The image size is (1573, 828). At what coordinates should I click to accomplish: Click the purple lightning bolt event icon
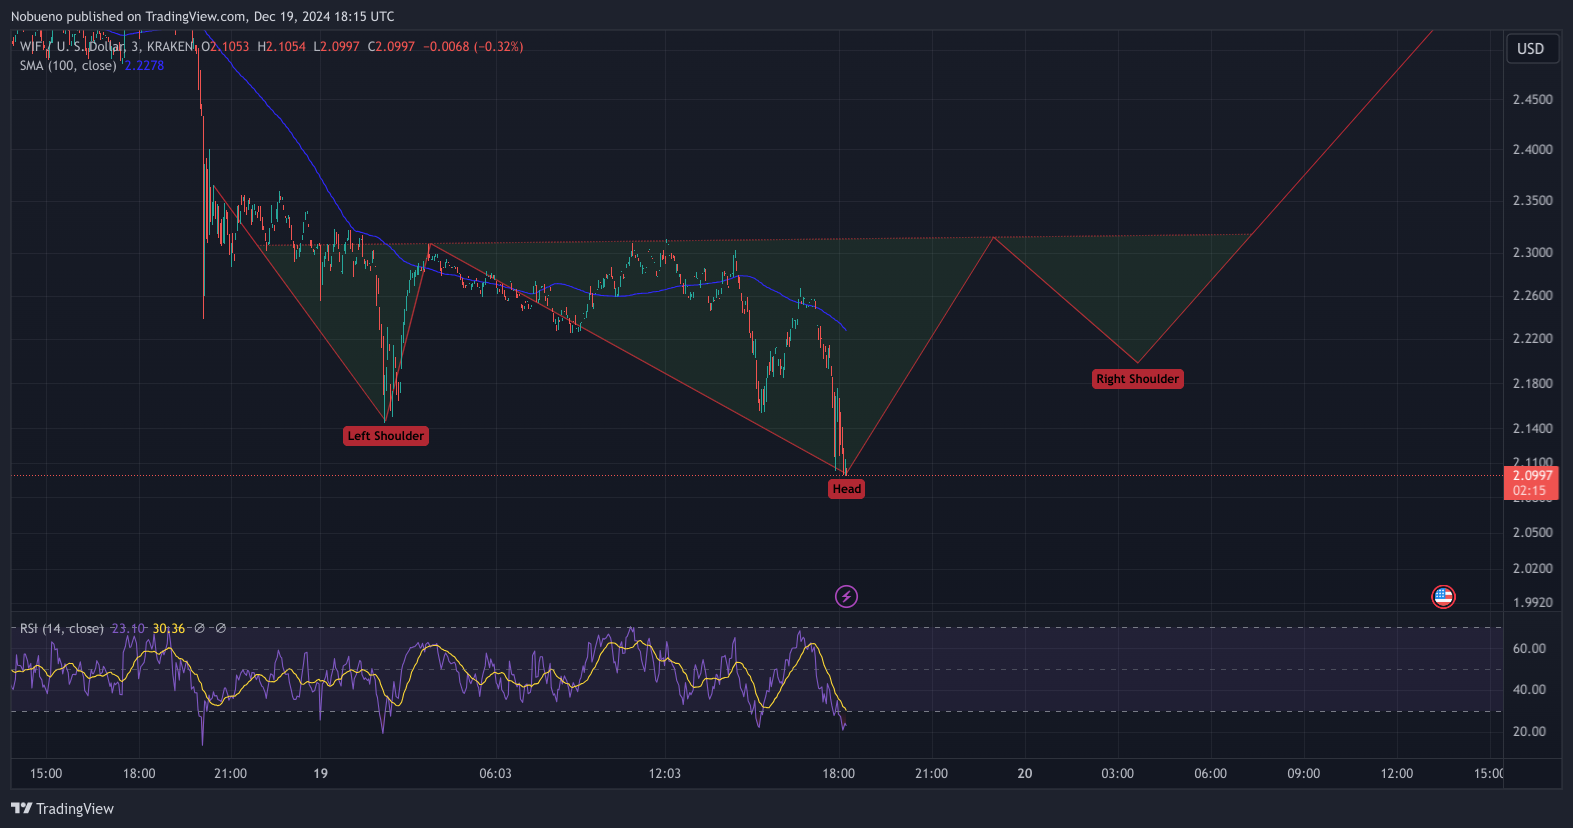tap(846, 597)
